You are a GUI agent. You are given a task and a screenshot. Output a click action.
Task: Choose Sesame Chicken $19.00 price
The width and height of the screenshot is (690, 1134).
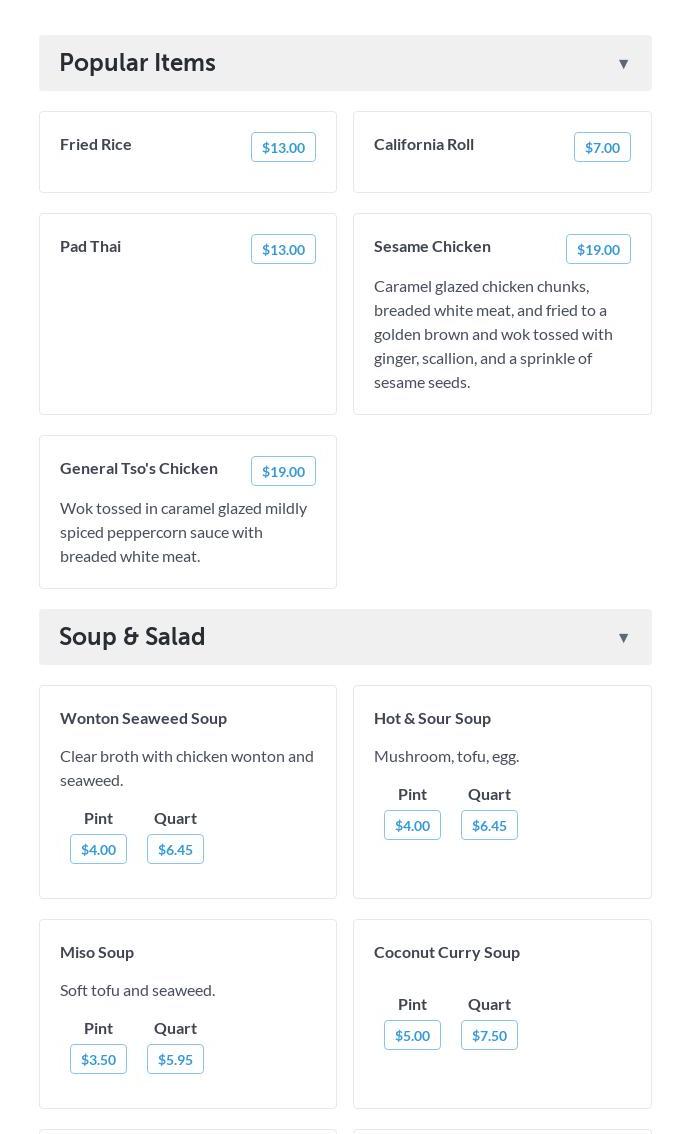coord(598,250)
